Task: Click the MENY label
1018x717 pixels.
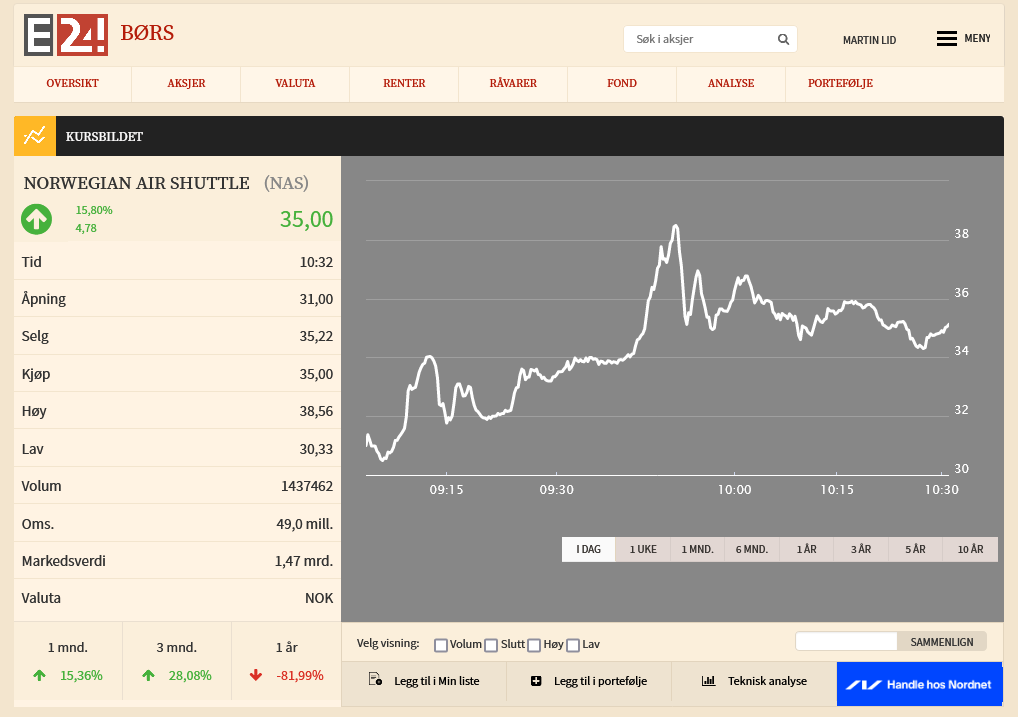Action: pyautogui.click(x=977, y=38)
